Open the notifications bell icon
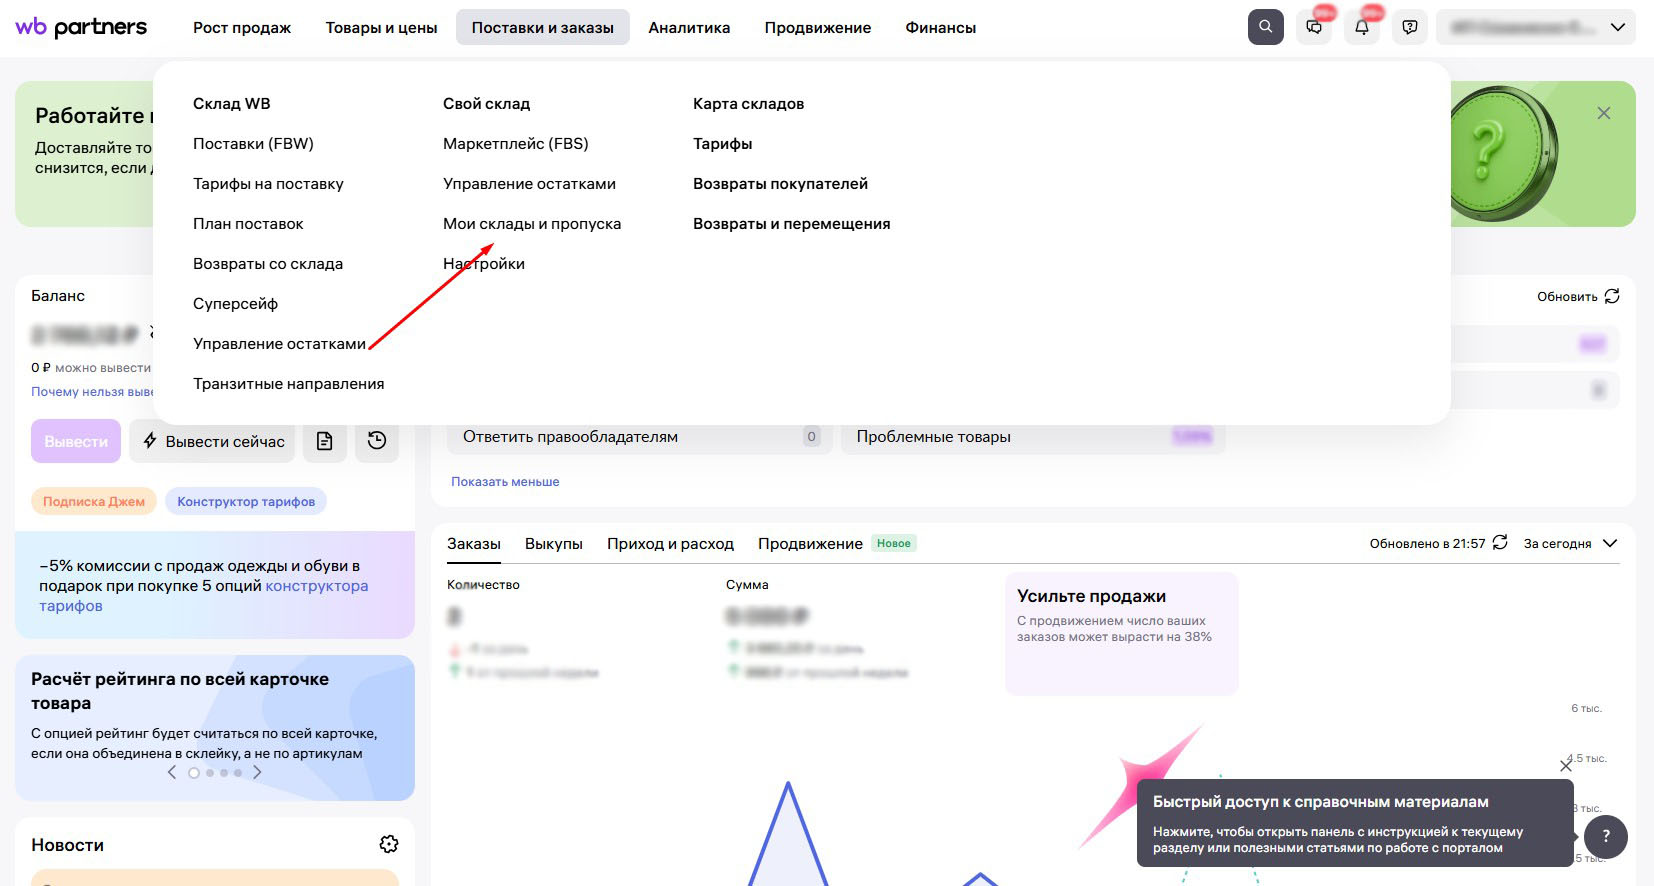1654x886 pixels. click(1362, 27)
